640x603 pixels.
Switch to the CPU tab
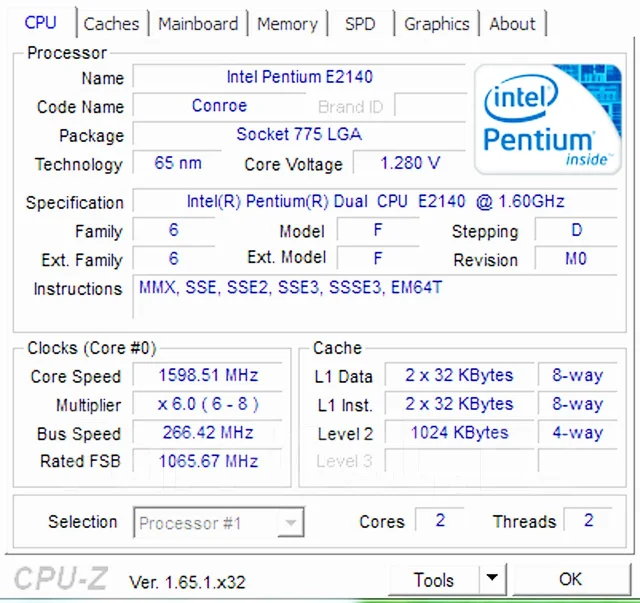[x=40, y=22]
